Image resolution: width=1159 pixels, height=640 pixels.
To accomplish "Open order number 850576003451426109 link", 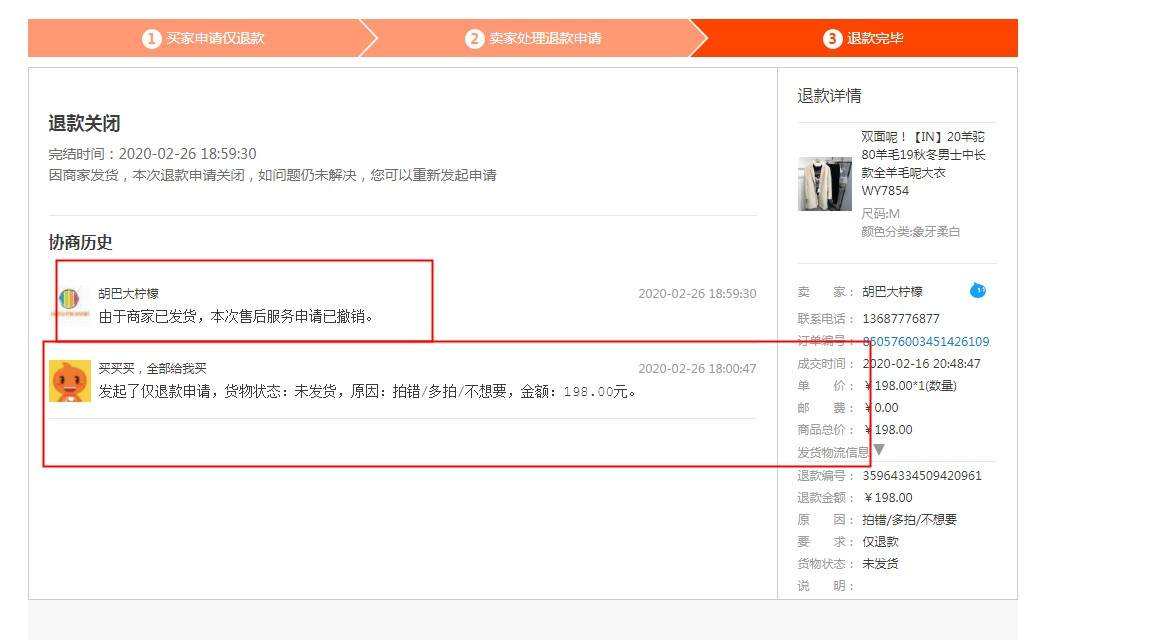I will (925, 341).
